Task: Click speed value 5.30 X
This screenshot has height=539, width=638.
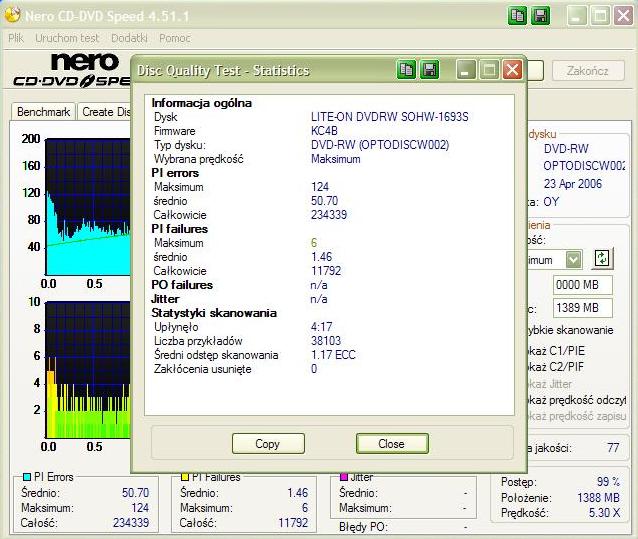Action: point(604,513)
